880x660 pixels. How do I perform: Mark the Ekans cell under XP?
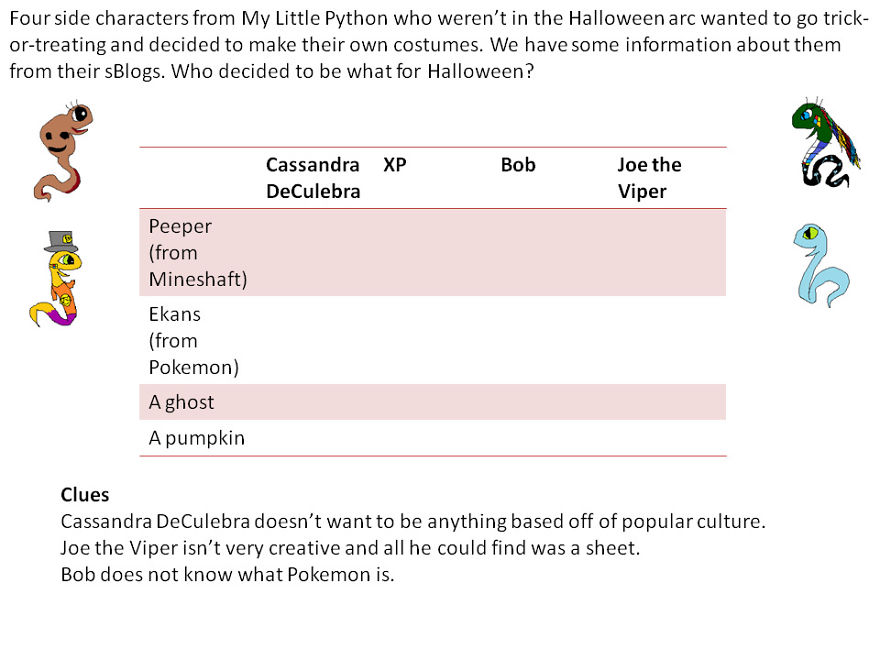[433, 341]
